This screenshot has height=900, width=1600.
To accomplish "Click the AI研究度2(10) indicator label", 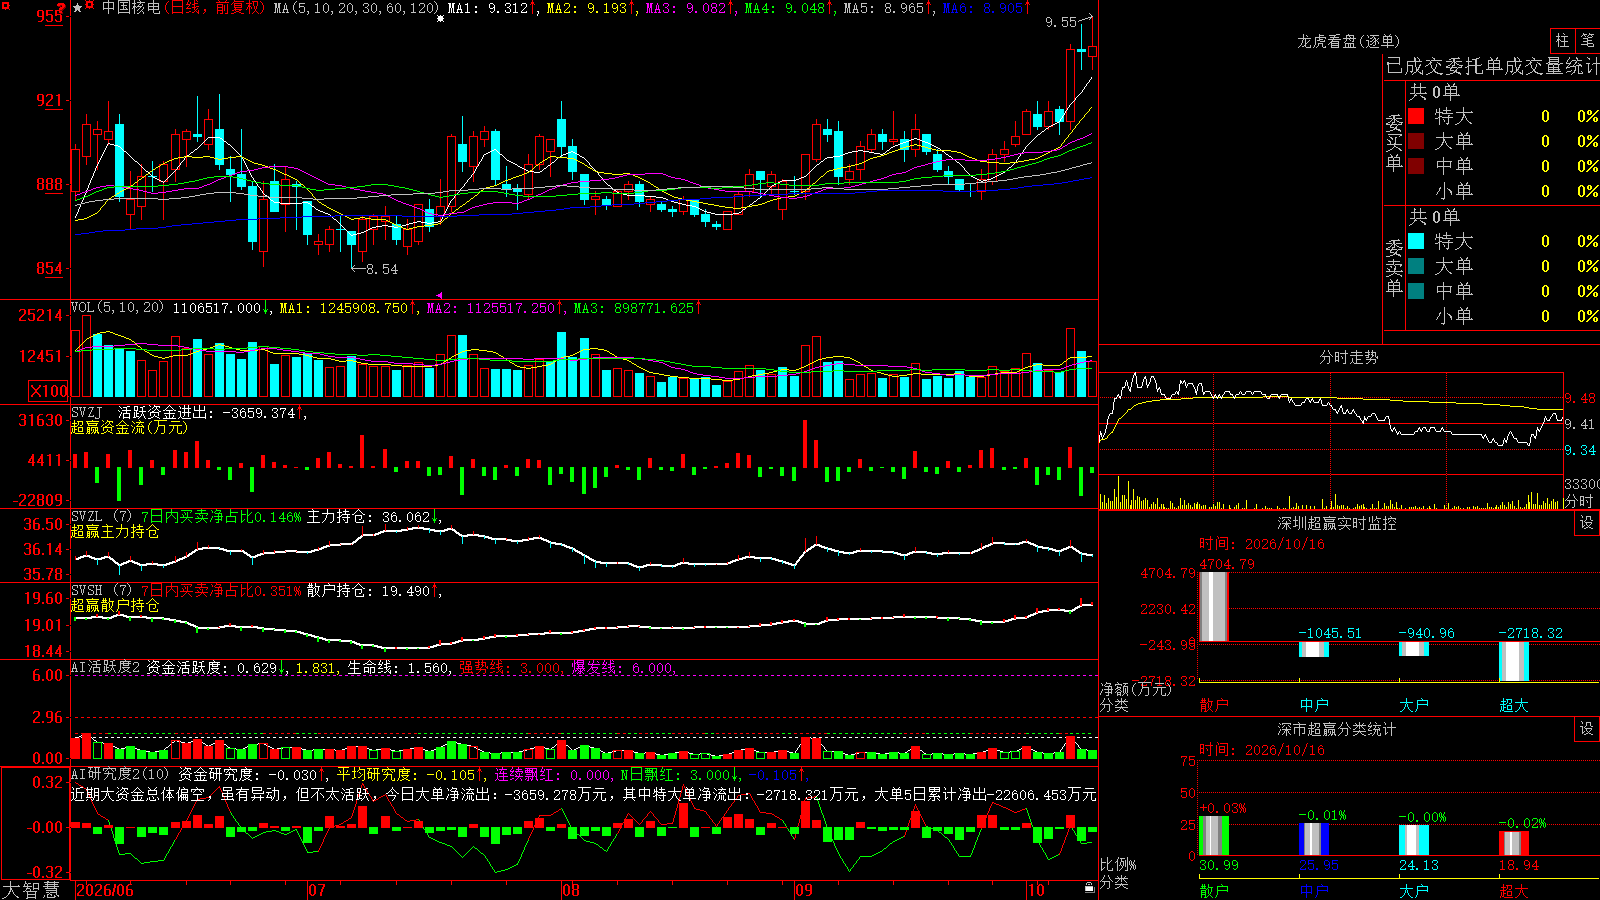I will point(121,774).
